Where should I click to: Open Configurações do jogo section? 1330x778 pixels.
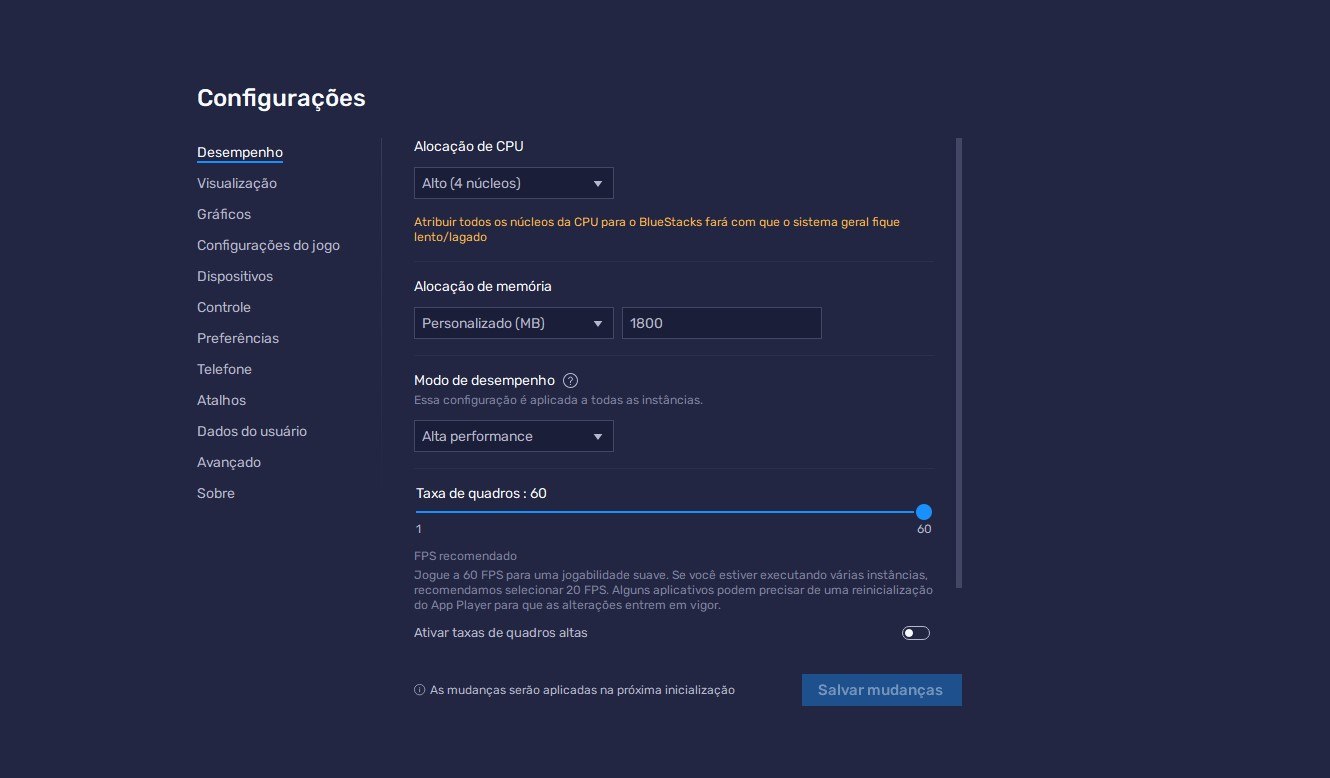point(268,245)
